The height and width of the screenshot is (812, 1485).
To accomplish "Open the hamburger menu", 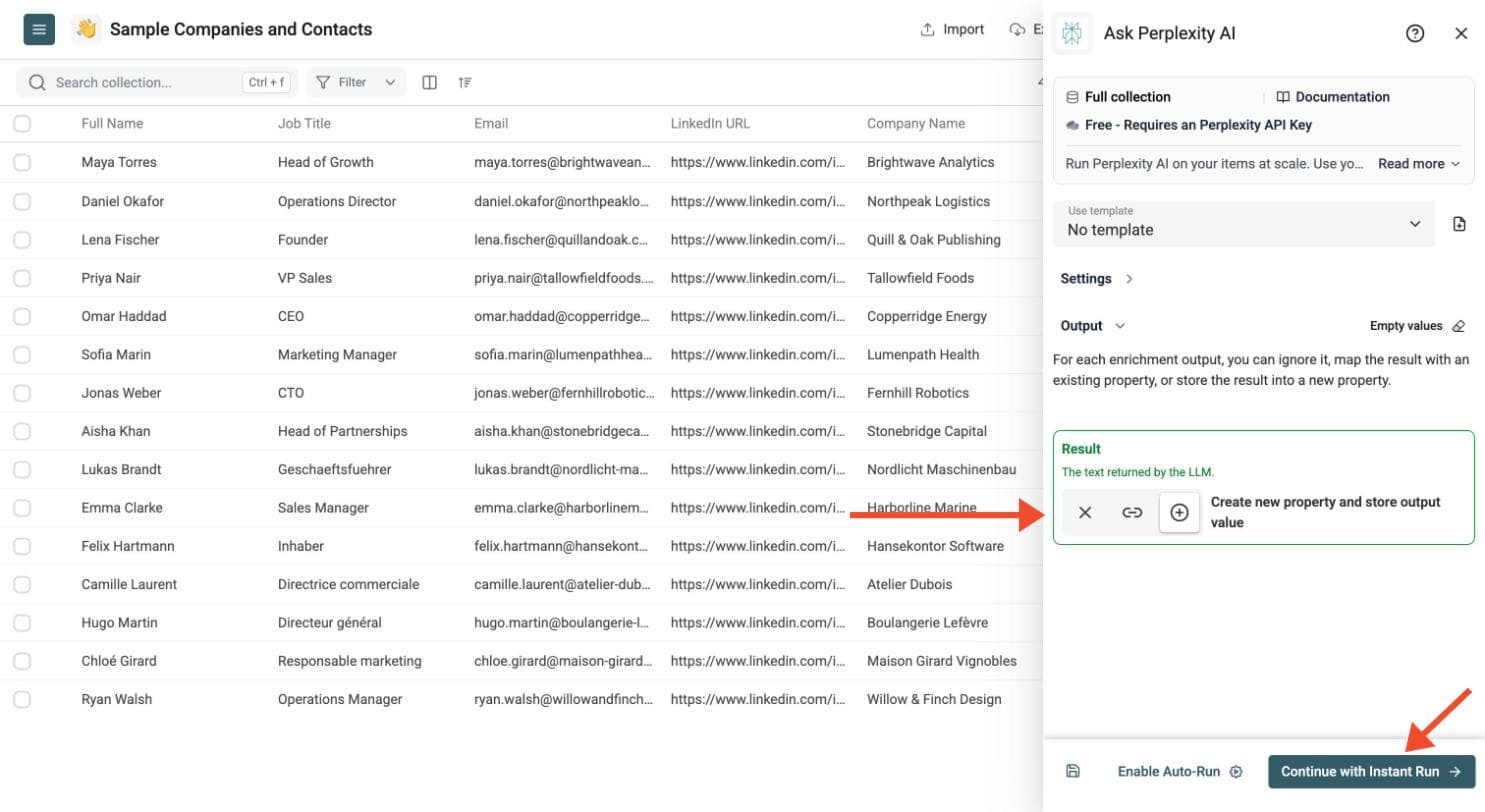I will click(39, 29).
